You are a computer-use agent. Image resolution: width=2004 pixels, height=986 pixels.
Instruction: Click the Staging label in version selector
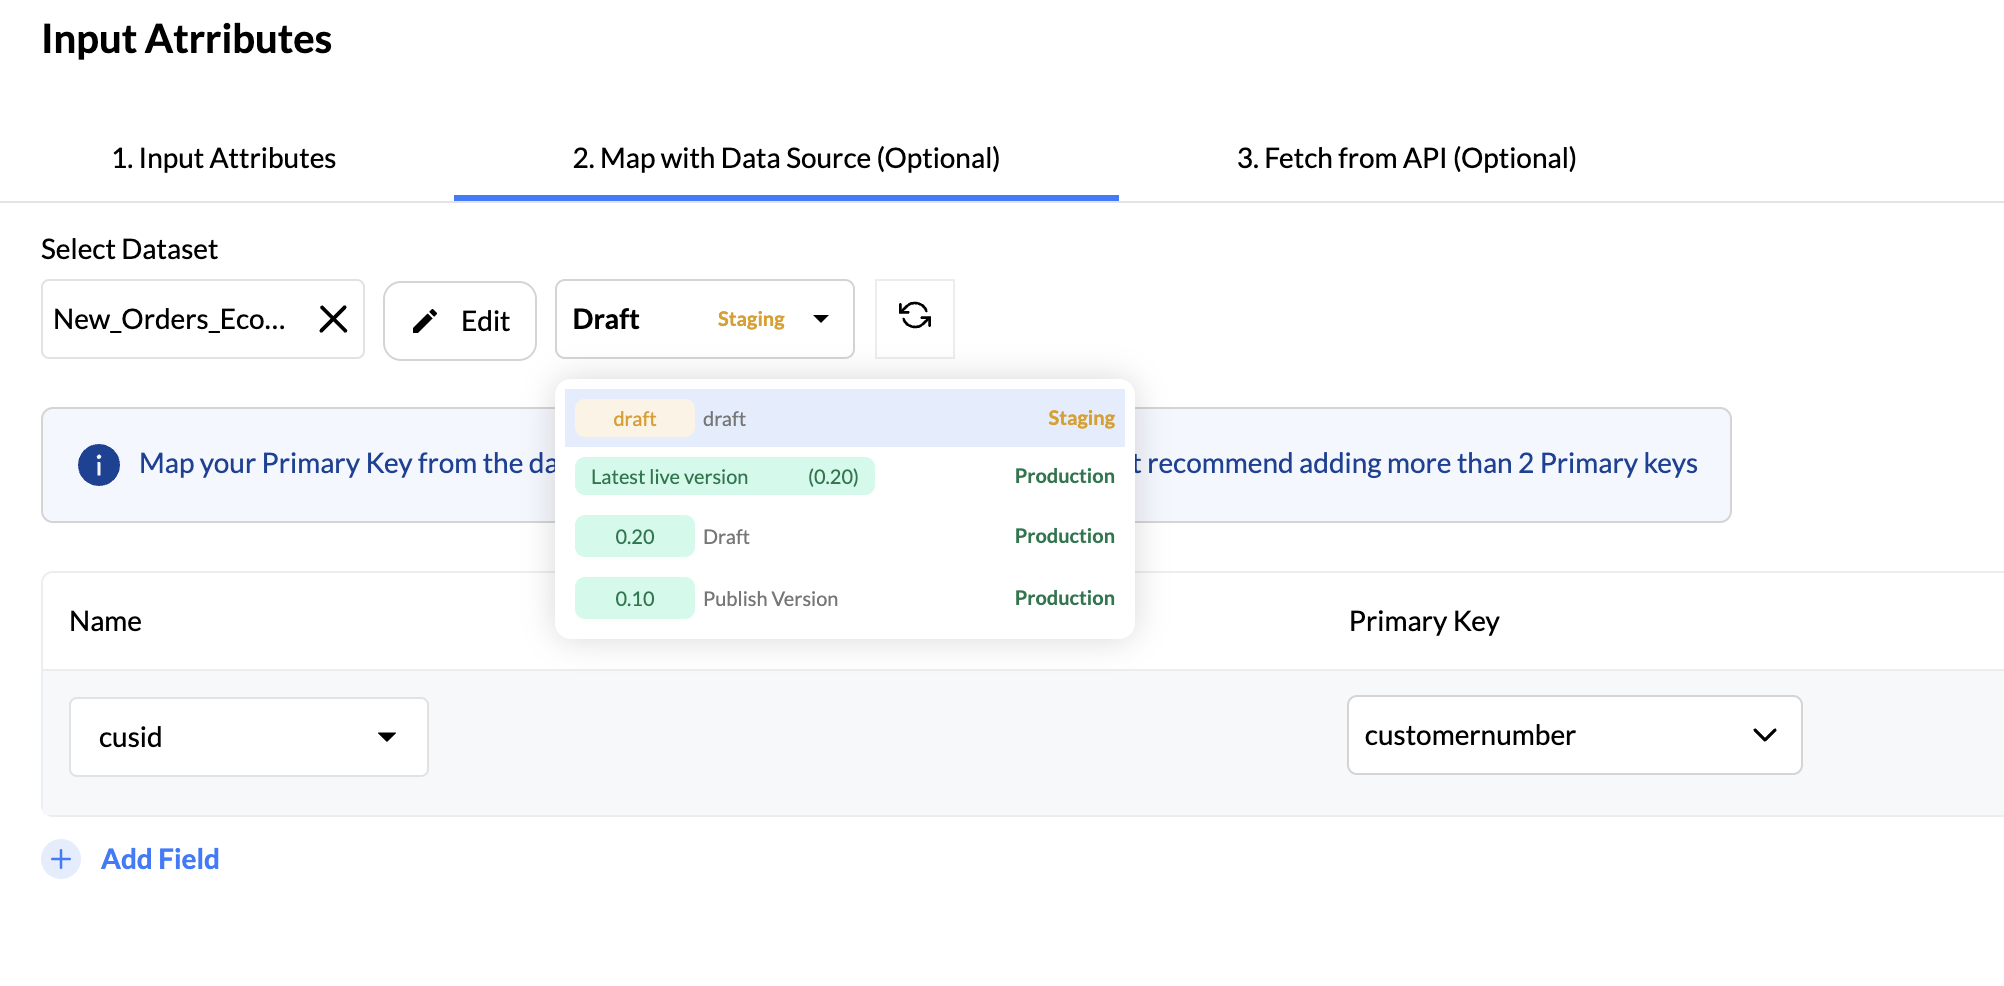pyautogui.click(x=750, y=319)
